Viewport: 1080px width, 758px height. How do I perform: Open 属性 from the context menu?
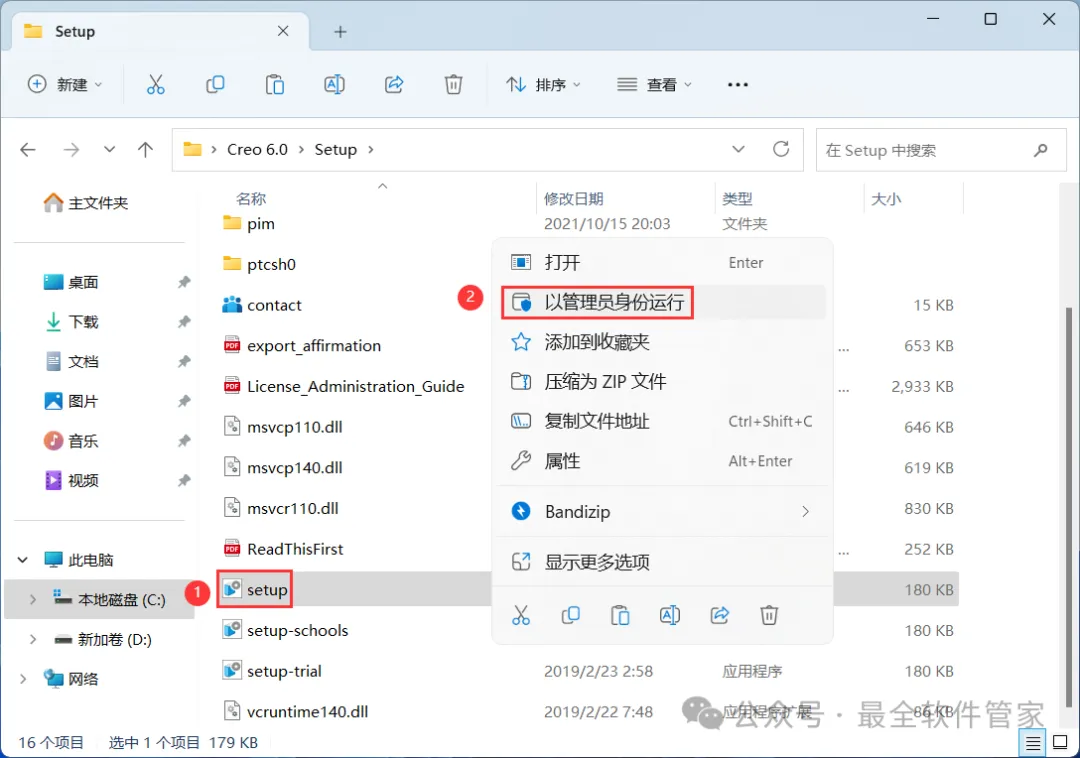[x=661, y=461]
